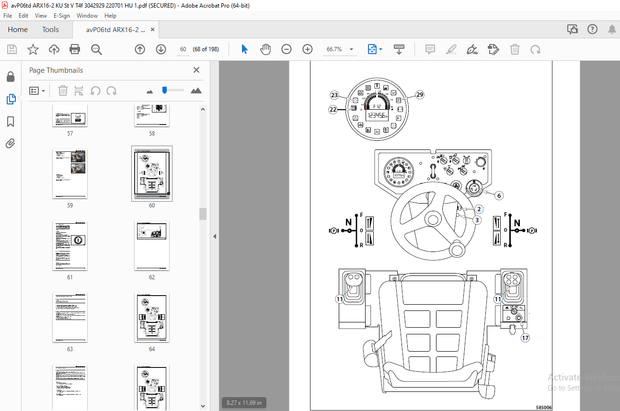Go to the previous page arrow
Viewport: 620px width, 411px height.
click(x=139, y=49)
